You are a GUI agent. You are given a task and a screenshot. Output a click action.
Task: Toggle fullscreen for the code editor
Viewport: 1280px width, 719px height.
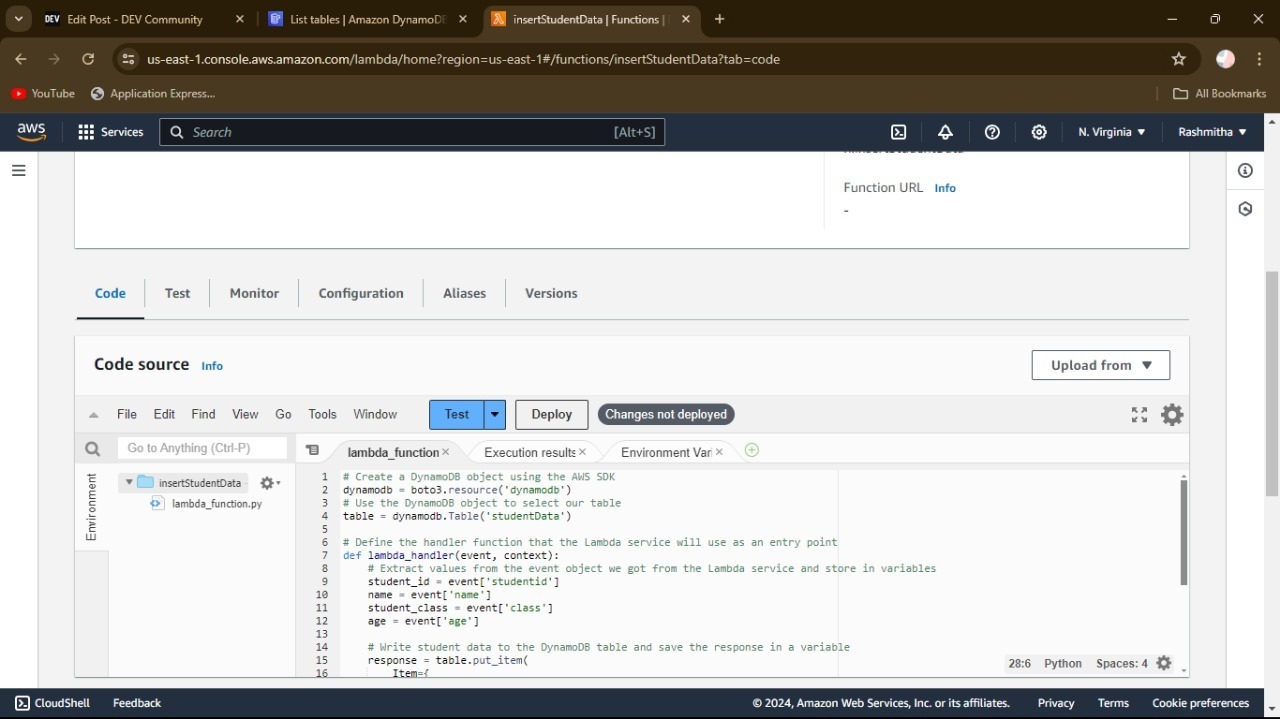pyautogui.click(x=1139, y=414)
